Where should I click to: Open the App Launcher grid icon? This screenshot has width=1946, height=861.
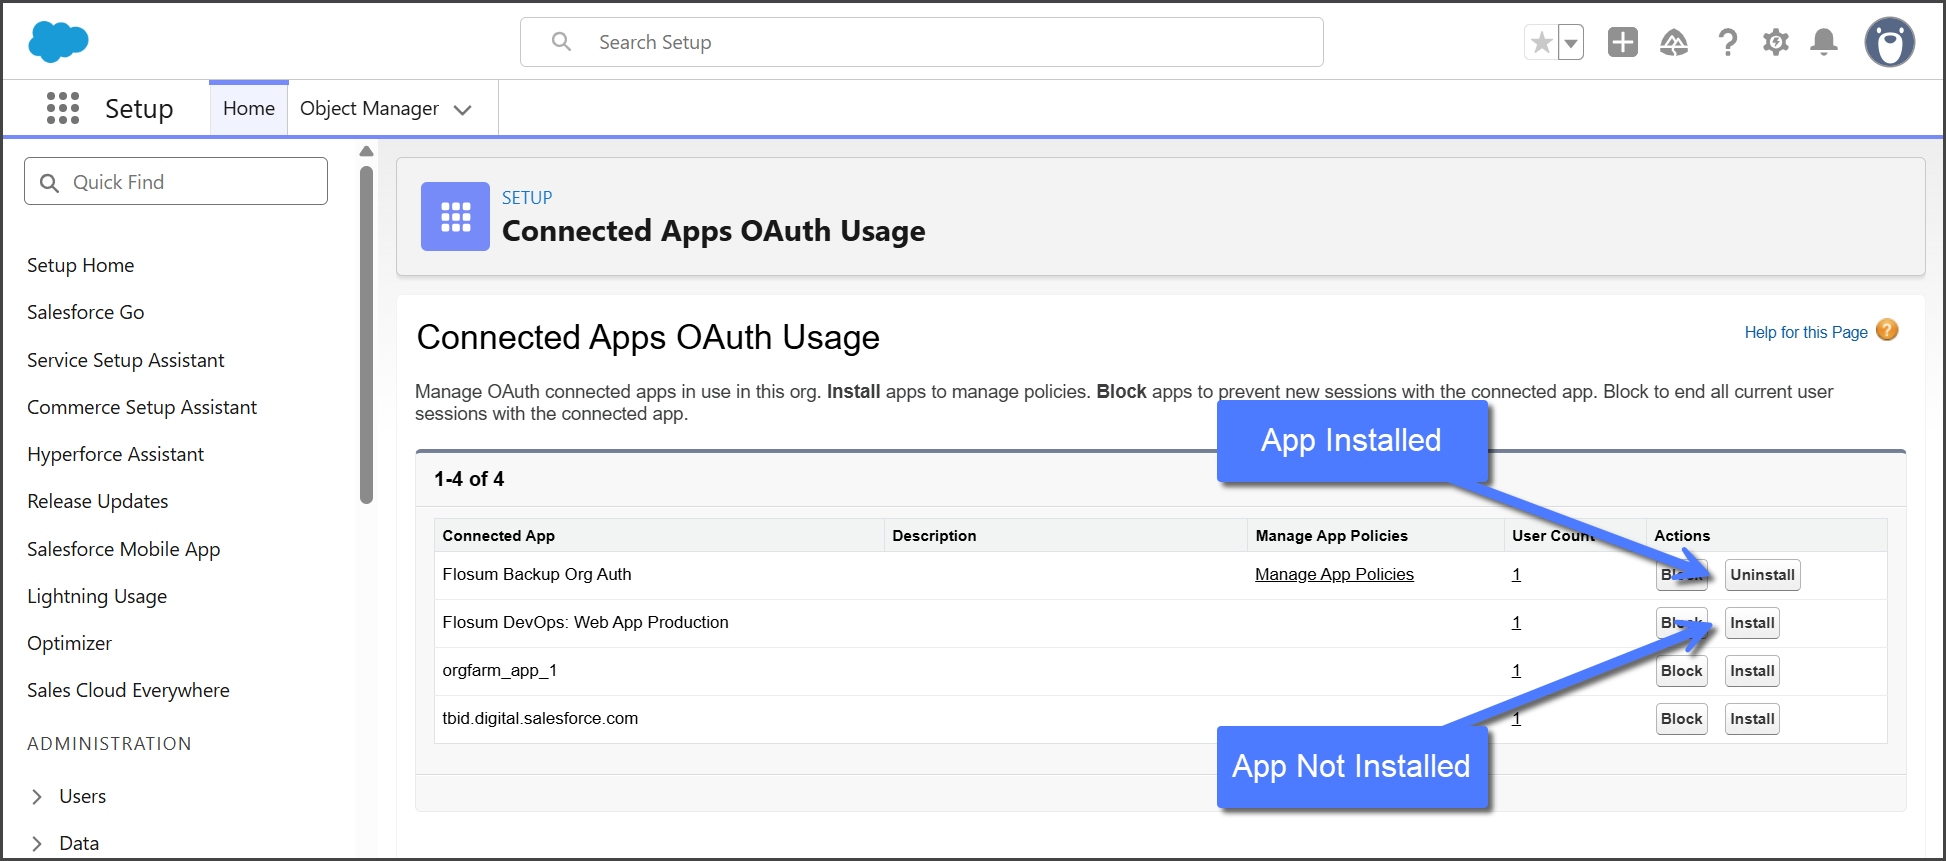tap(63, 108)
